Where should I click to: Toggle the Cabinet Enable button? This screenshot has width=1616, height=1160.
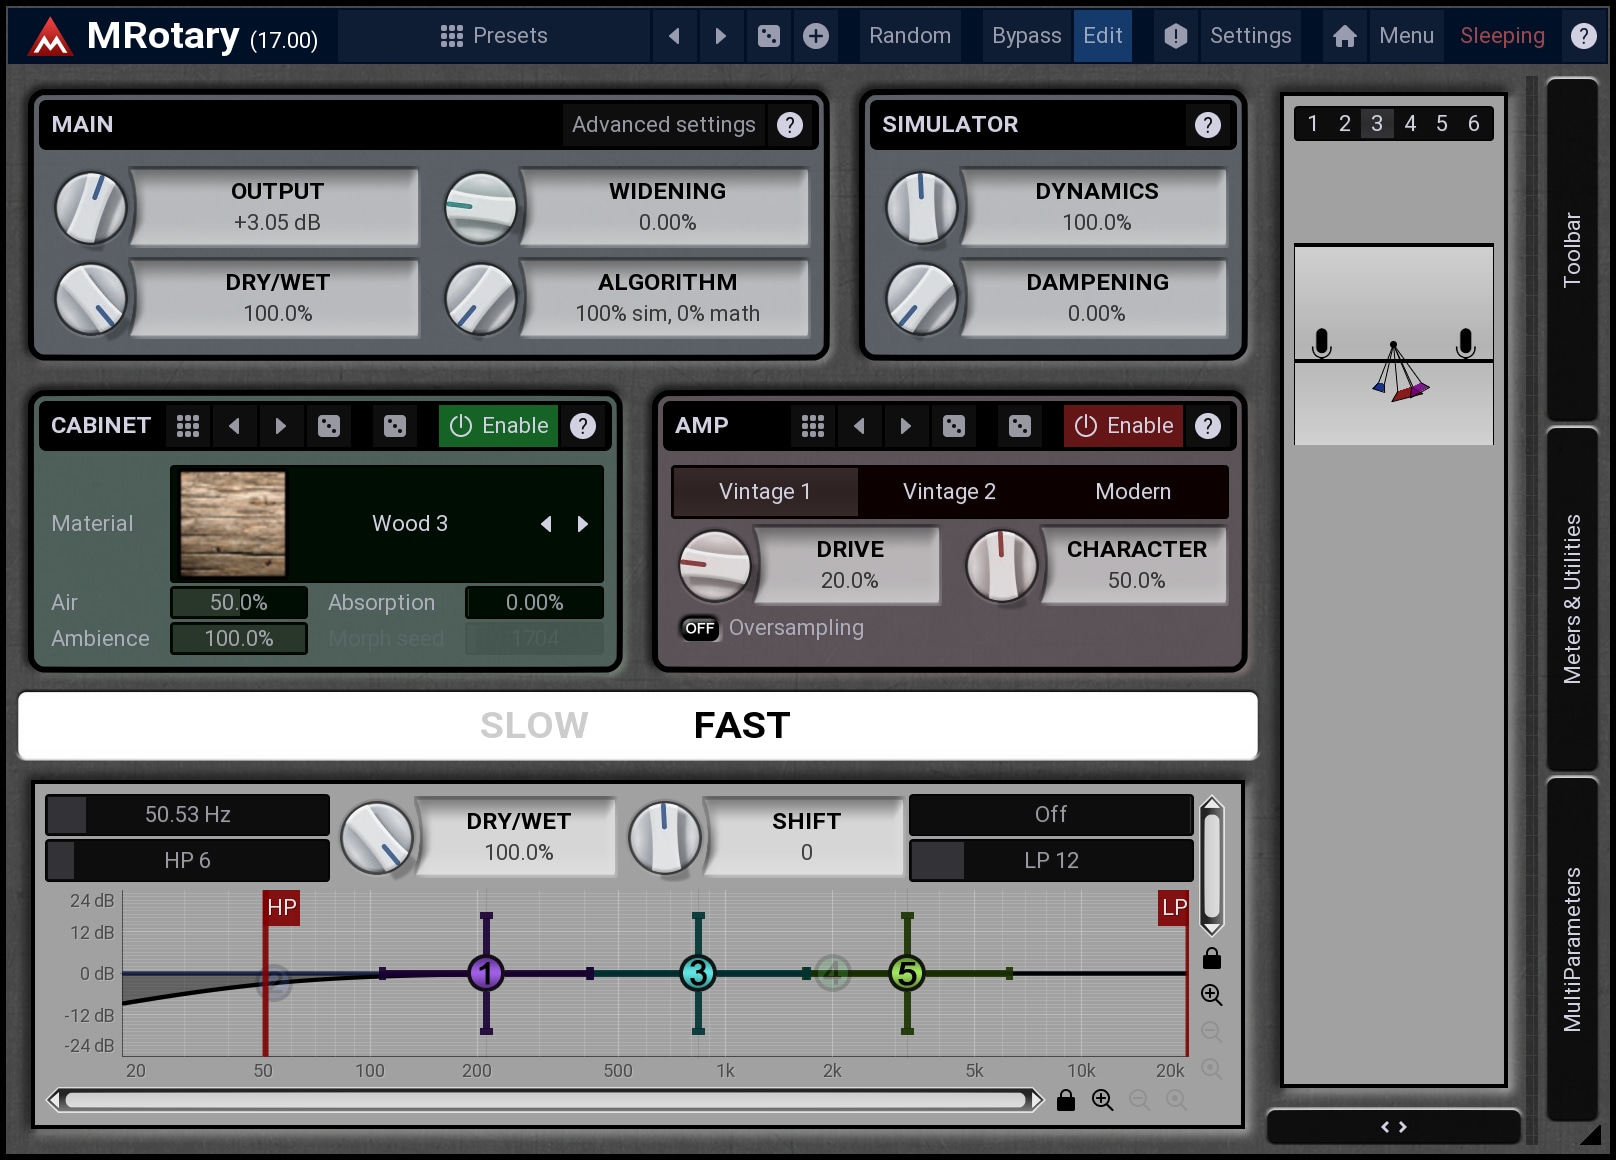(498, 426)
